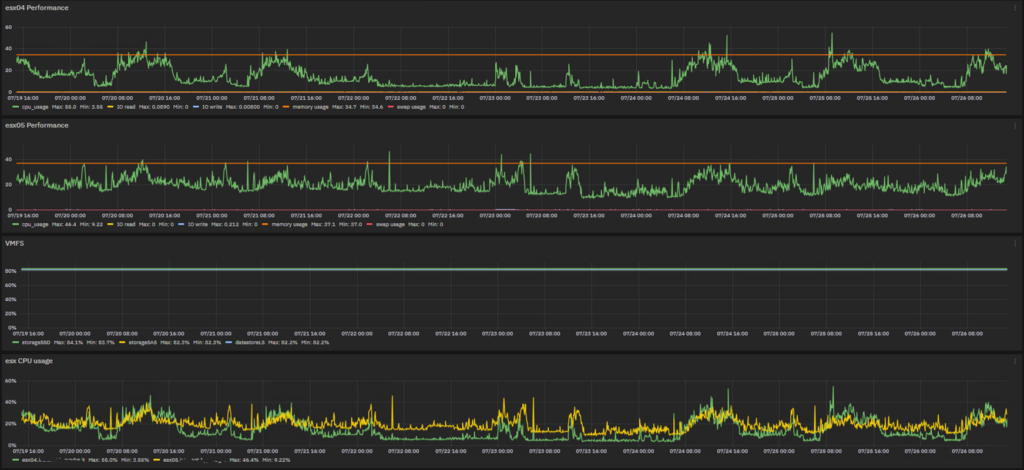The image size is (1024, 470).
Task: Click blue datastoreLS color swatch in VMFS legend
Action: [x=229, y=343]
